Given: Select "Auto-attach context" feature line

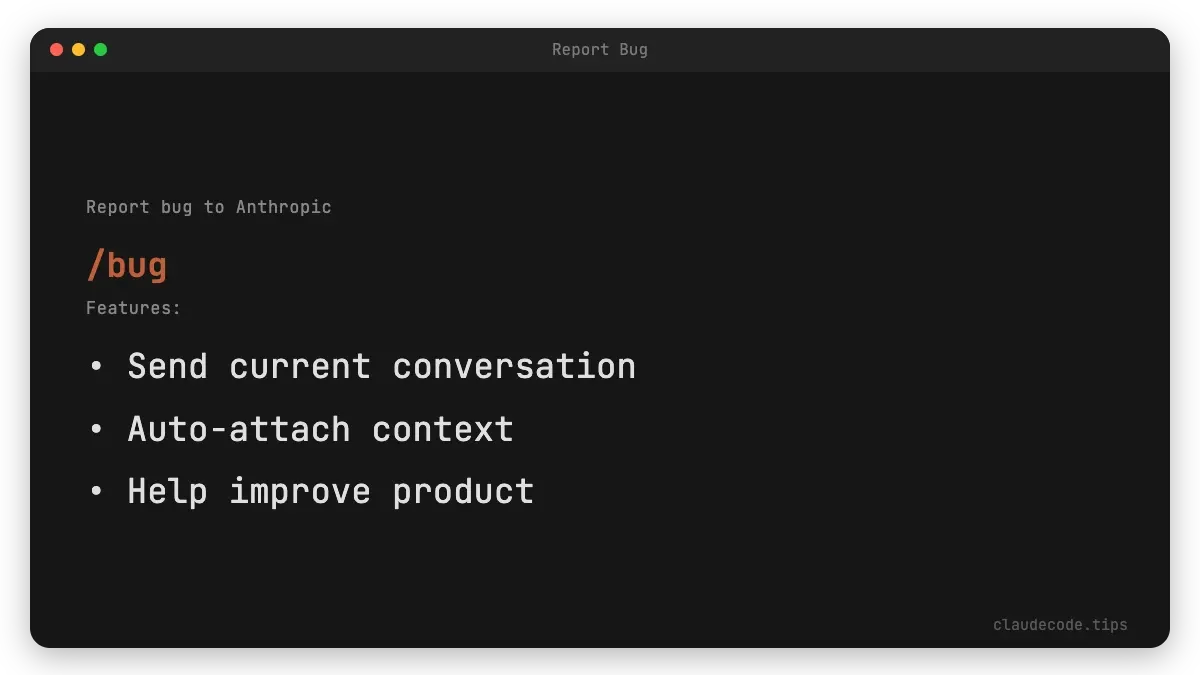Looking at the screenshot, I should click(x=320, y=429).
